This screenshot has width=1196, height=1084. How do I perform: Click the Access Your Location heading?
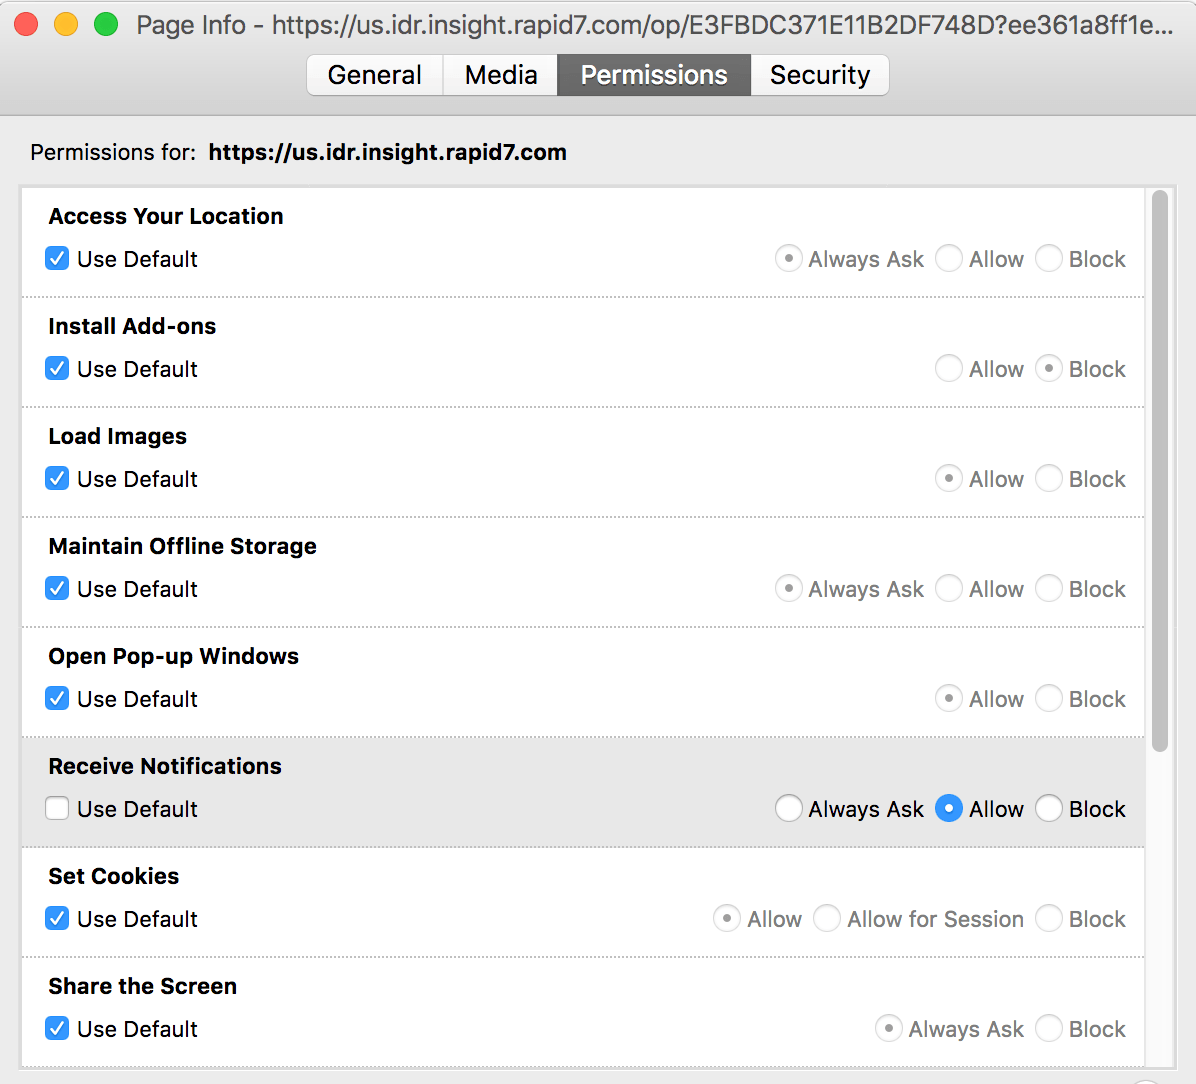166,216
